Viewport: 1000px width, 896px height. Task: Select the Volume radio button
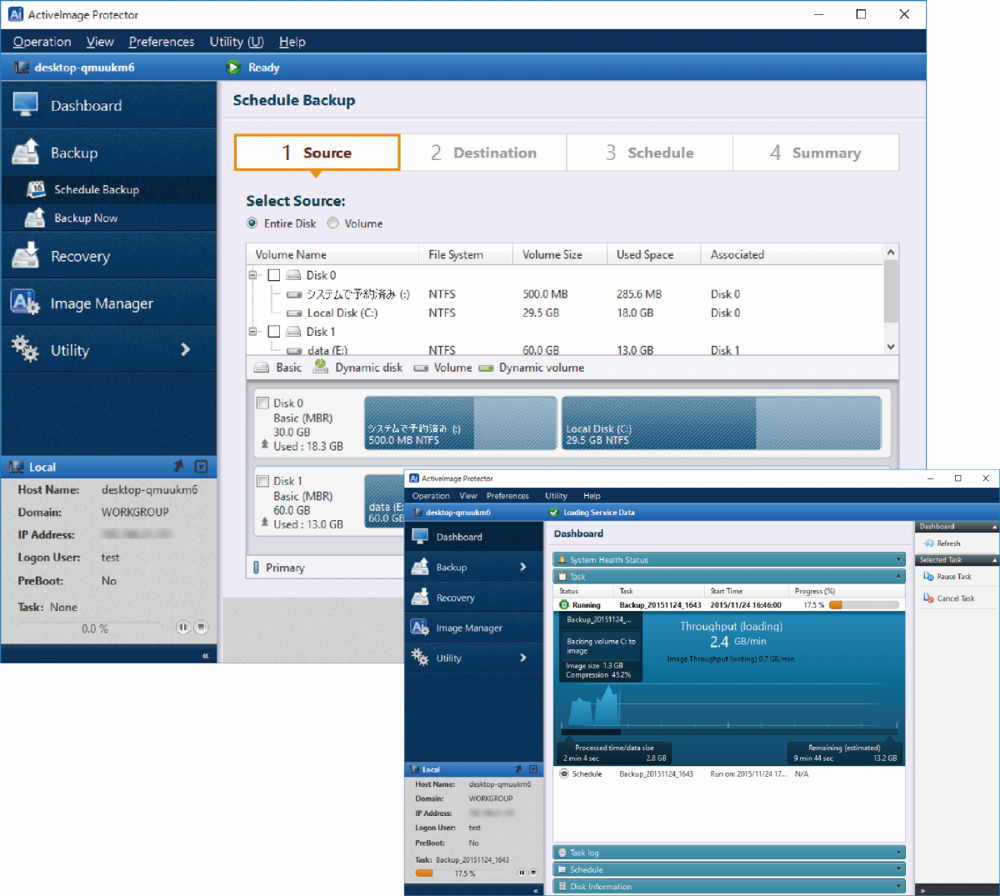tap(333, 223)
